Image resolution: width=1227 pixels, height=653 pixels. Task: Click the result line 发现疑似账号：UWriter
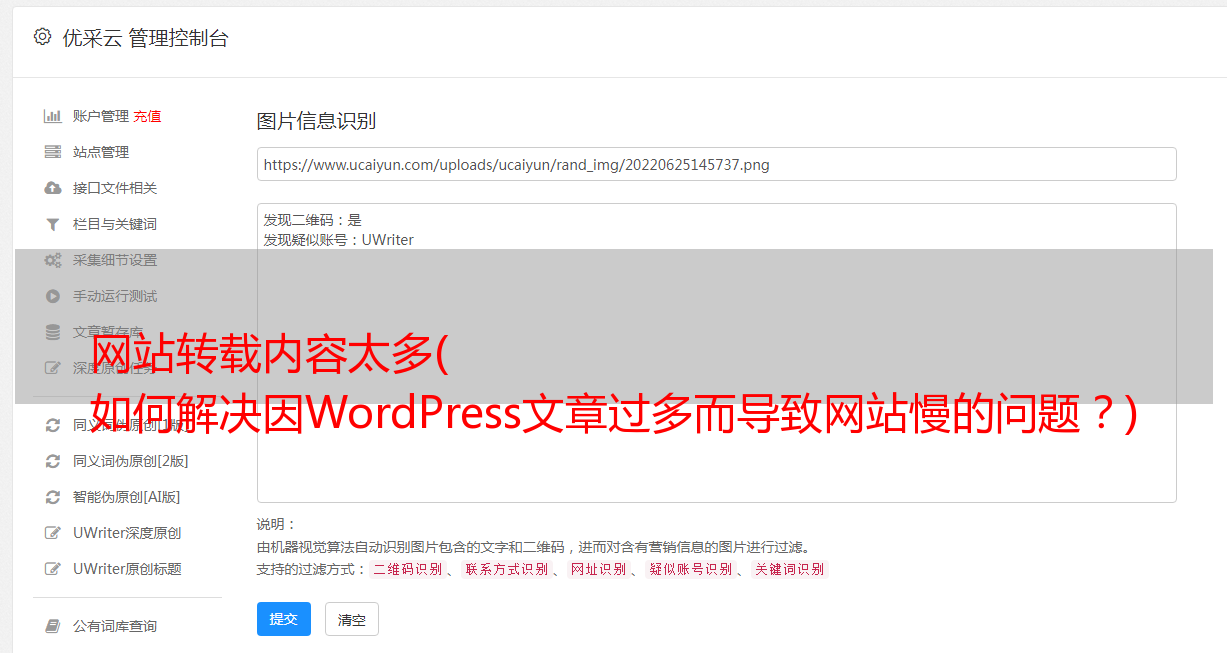pos(339,240)
